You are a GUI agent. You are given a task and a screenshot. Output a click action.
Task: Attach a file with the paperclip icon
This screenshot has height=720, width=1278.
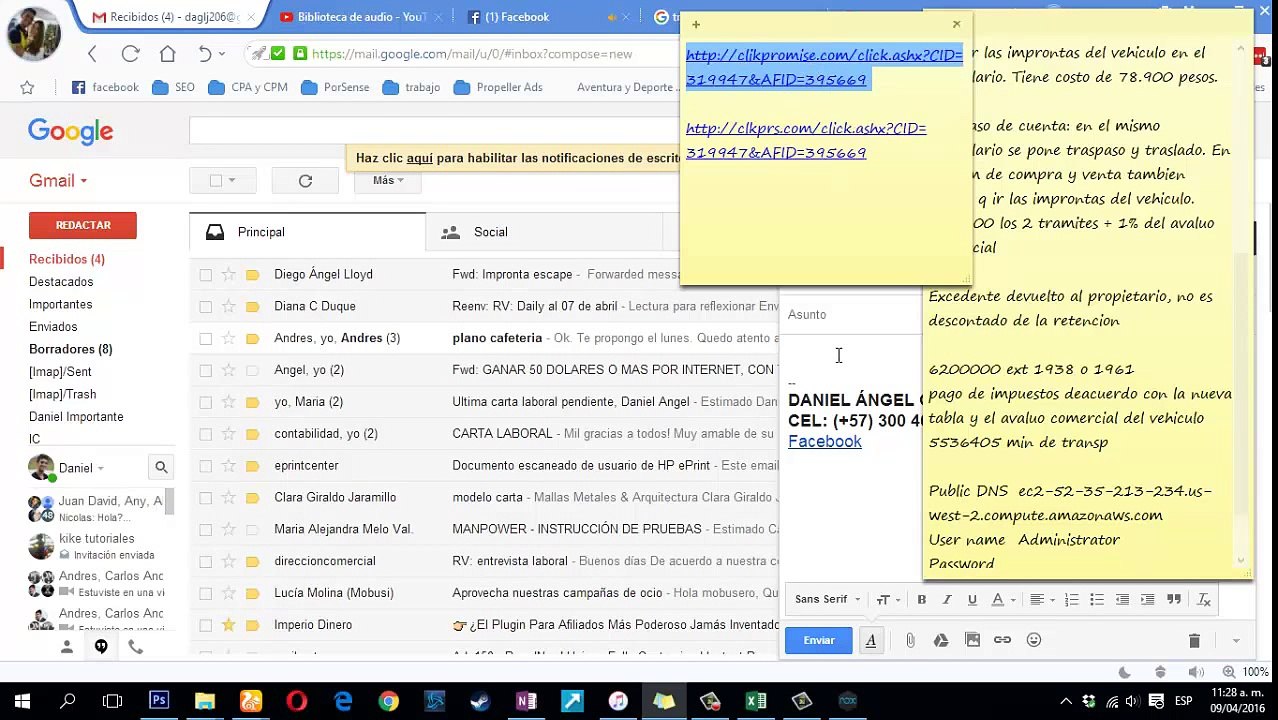[910, 640]
